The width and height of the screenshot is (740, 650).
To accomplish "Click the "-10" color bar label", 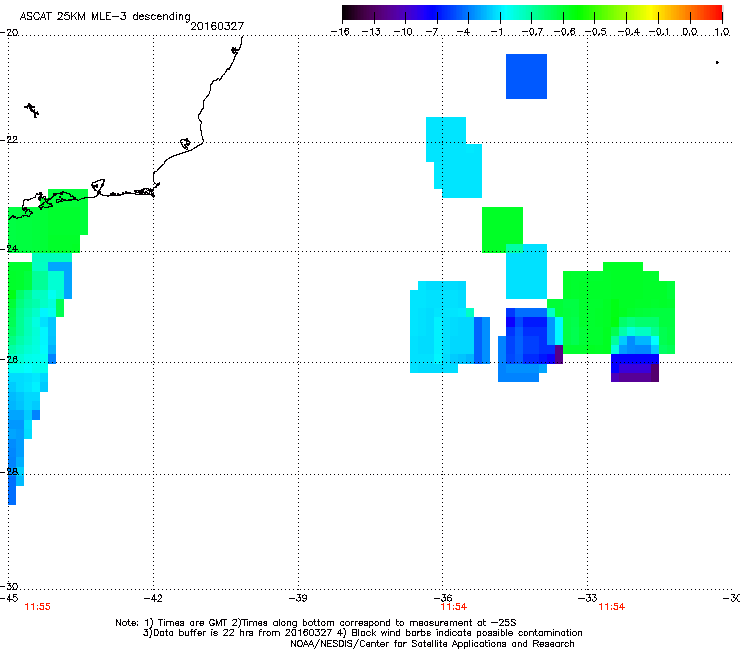I will 403,32.
